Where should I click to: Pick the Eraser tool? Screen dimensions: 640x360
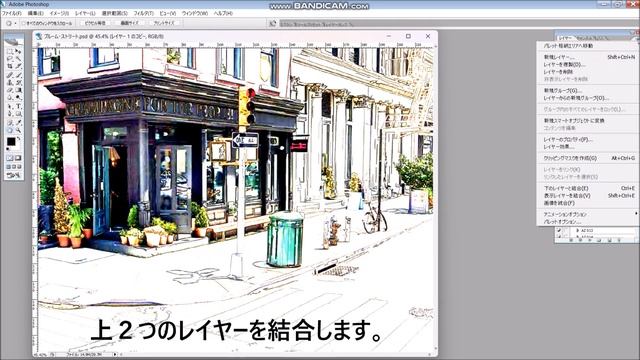click(10, 90)
